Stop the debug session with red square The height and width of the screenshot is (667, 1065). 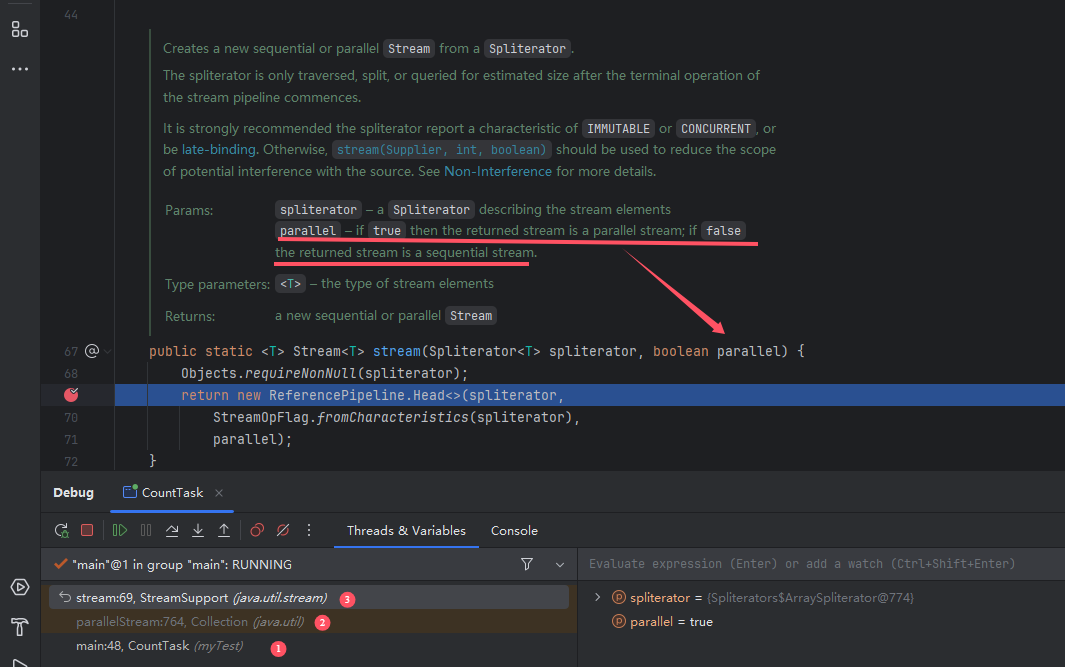click(87, 531)
